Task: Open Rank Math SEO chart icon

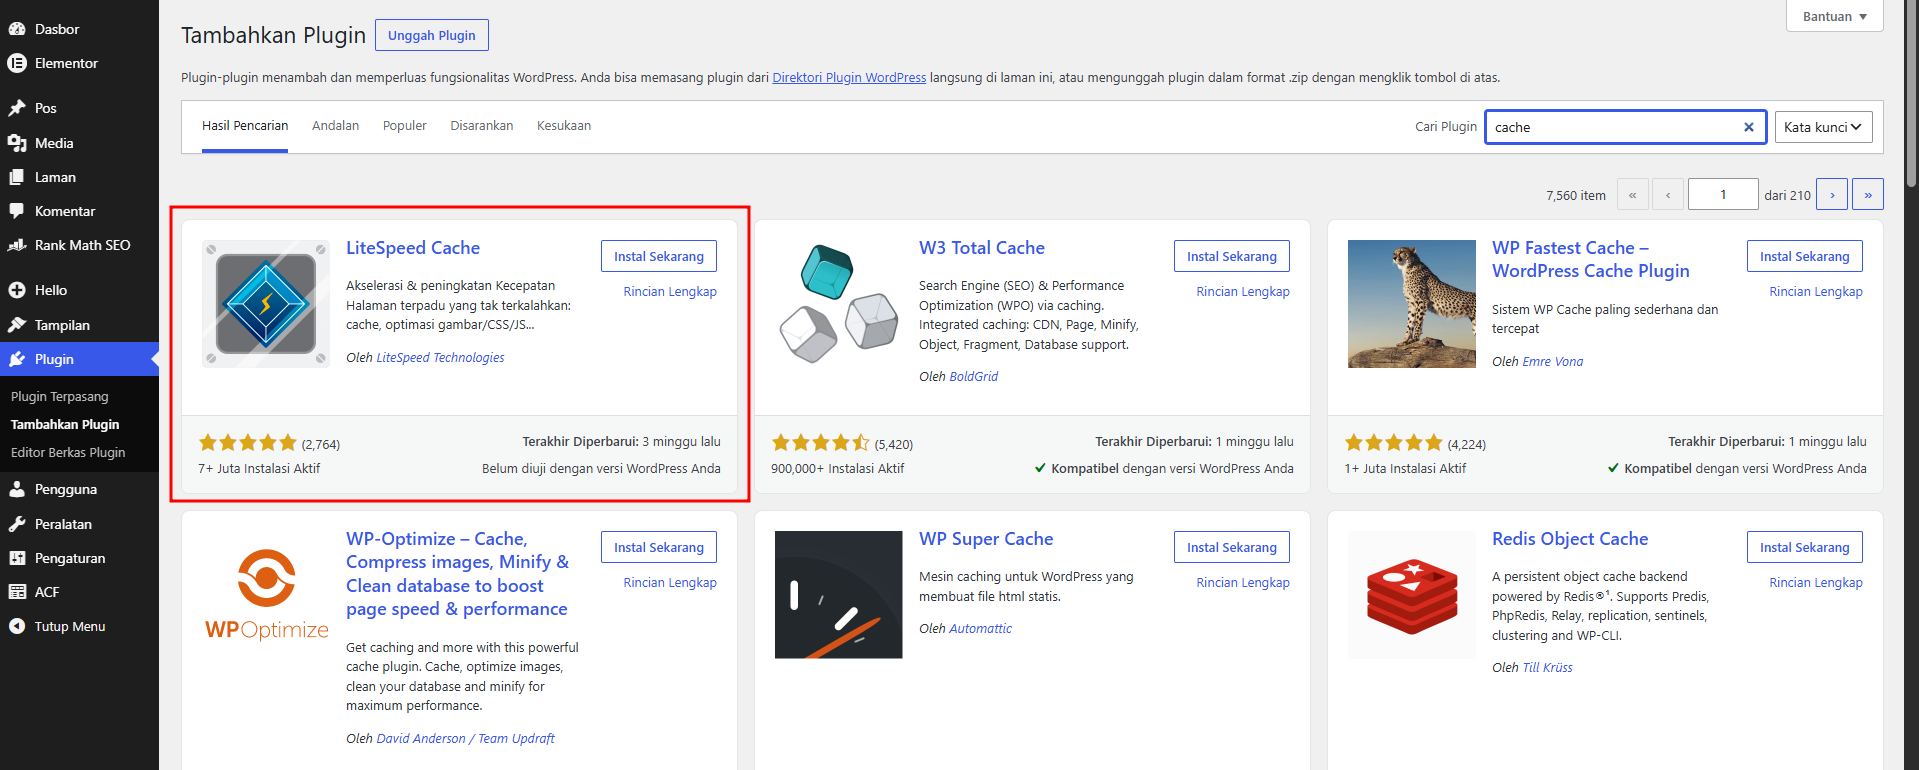Action: (17, 245)
